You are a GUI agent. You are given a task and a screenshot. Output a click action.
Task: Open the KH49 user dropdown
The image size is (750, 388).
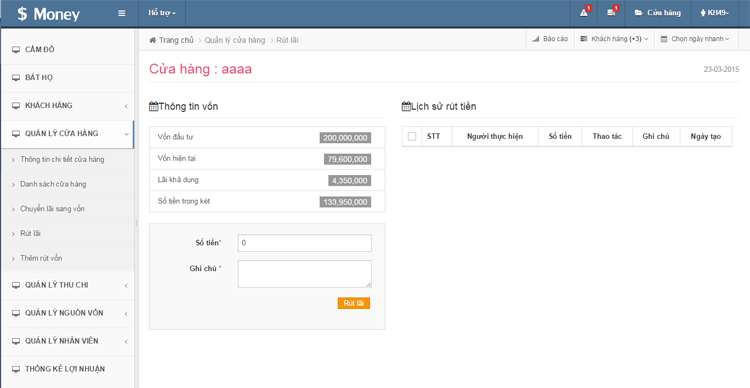(x=715, y=13)
